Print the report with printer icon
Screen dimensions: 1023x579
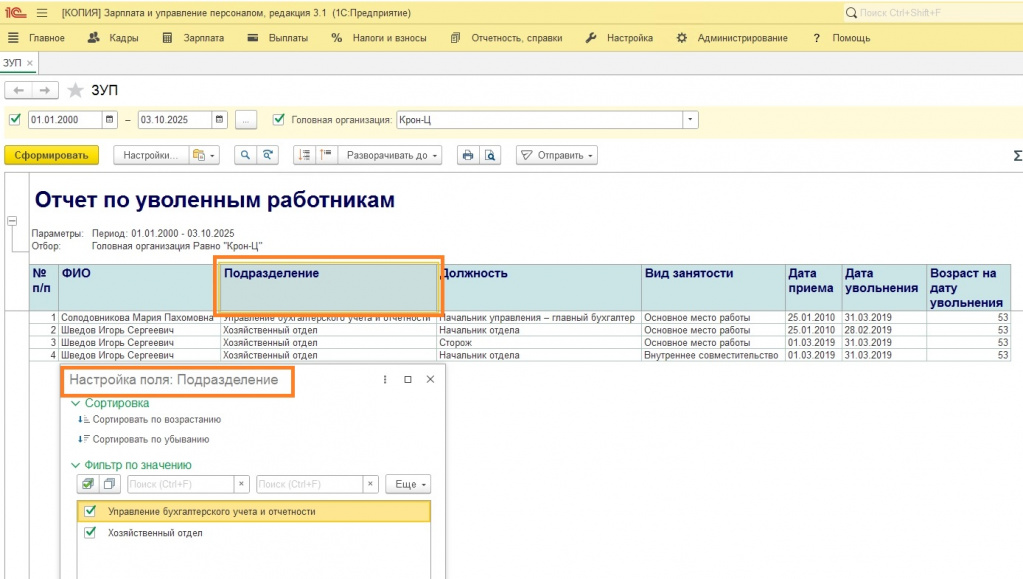(468, 155)
